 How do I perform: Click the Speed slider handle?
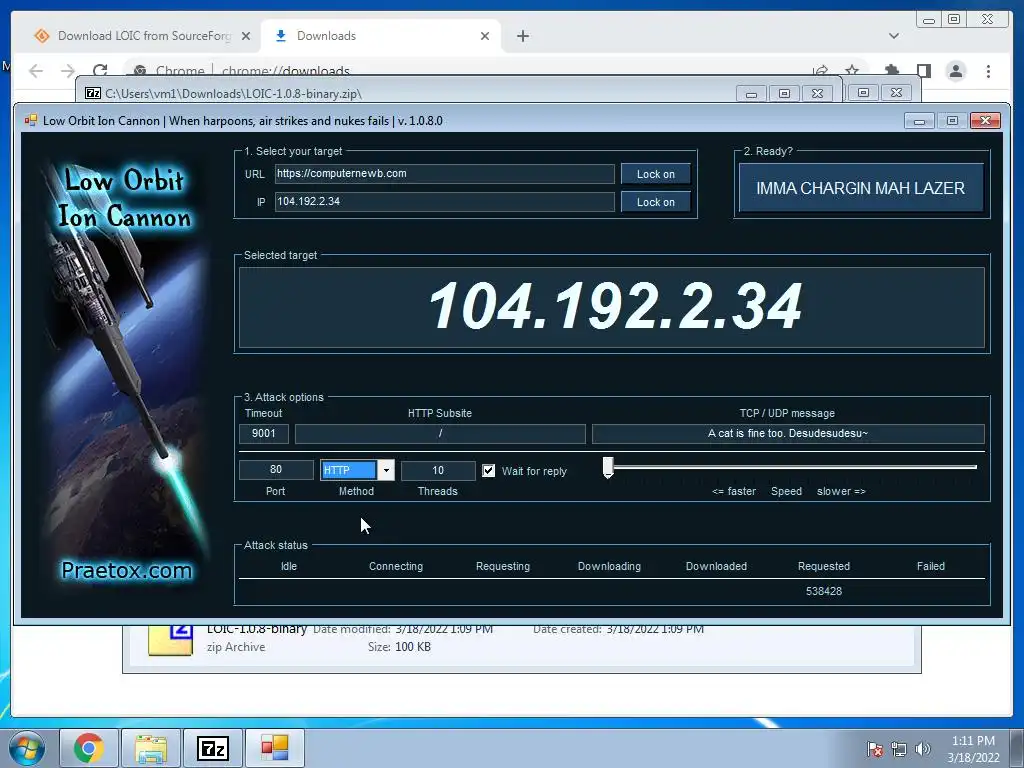[x=608, y=468]
